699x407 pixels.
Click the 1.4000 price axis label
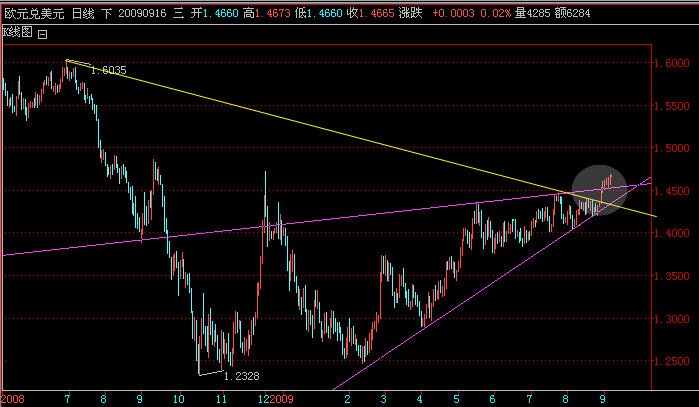tap(671, 233)
